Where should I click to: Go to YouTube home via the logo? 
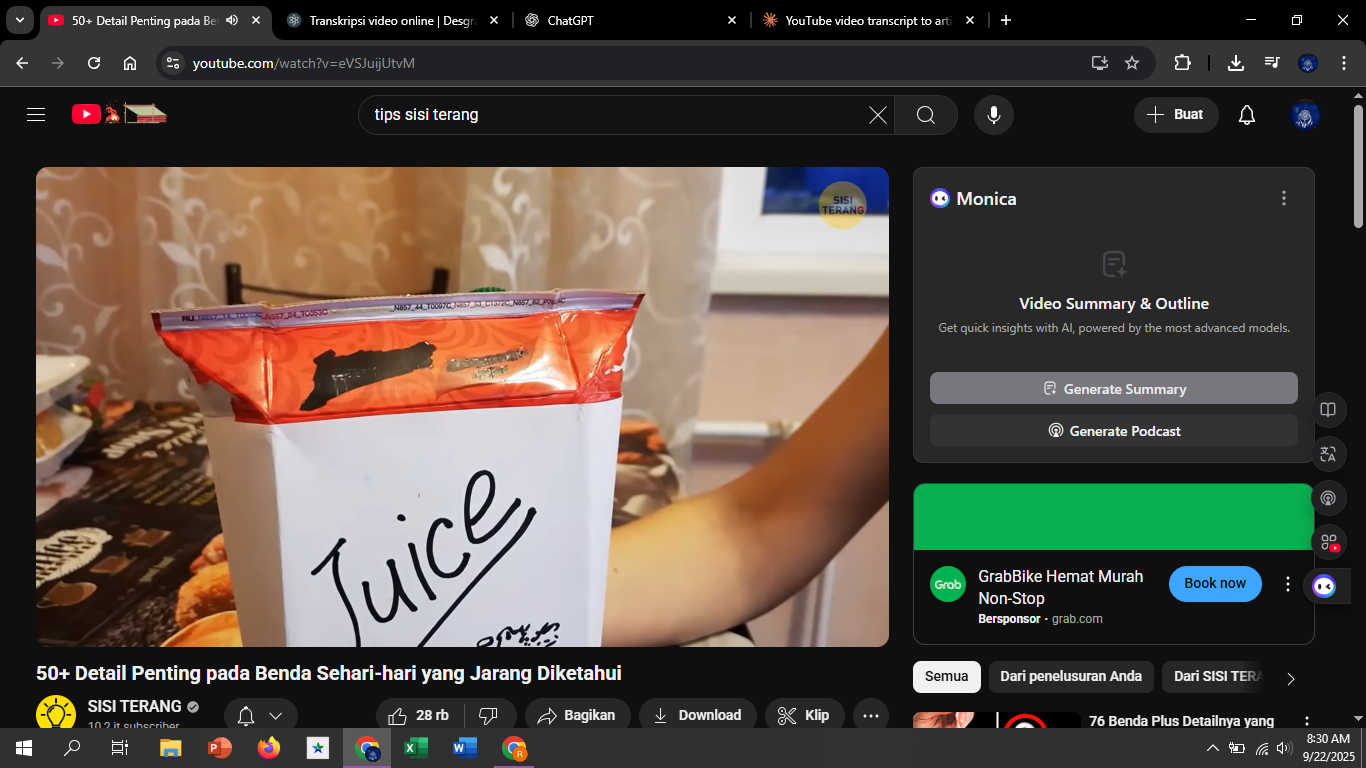(119, 114)
